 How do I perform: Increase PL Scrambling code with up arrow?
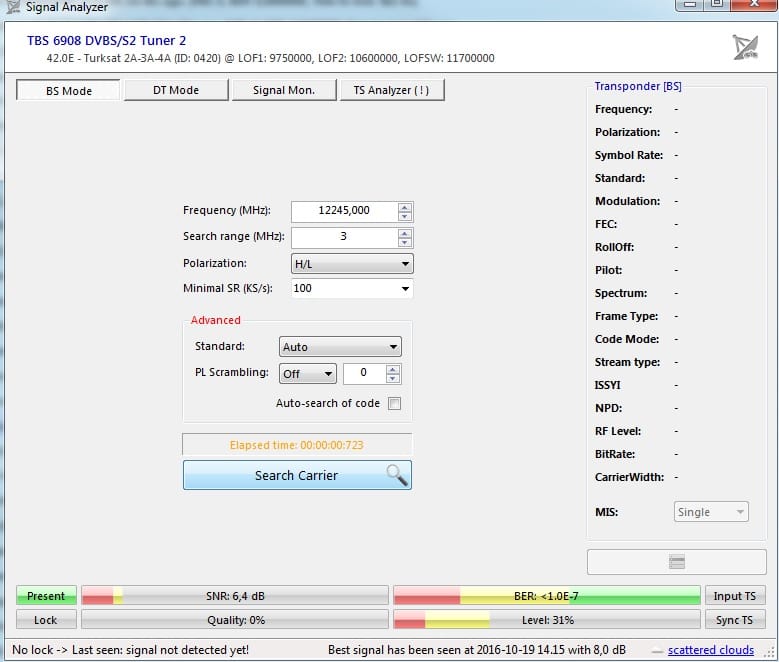click(393, 369)
